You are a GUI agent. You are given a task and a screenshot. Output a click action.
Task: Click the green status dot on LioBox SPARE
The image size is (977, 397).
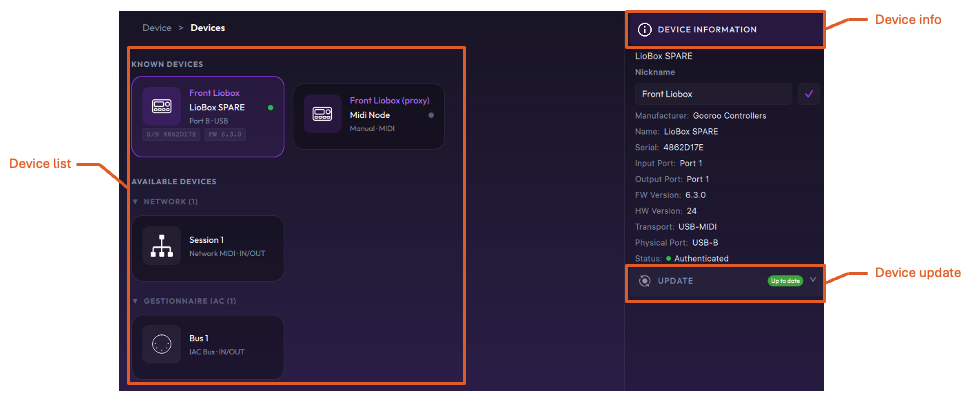coord(270,107)
